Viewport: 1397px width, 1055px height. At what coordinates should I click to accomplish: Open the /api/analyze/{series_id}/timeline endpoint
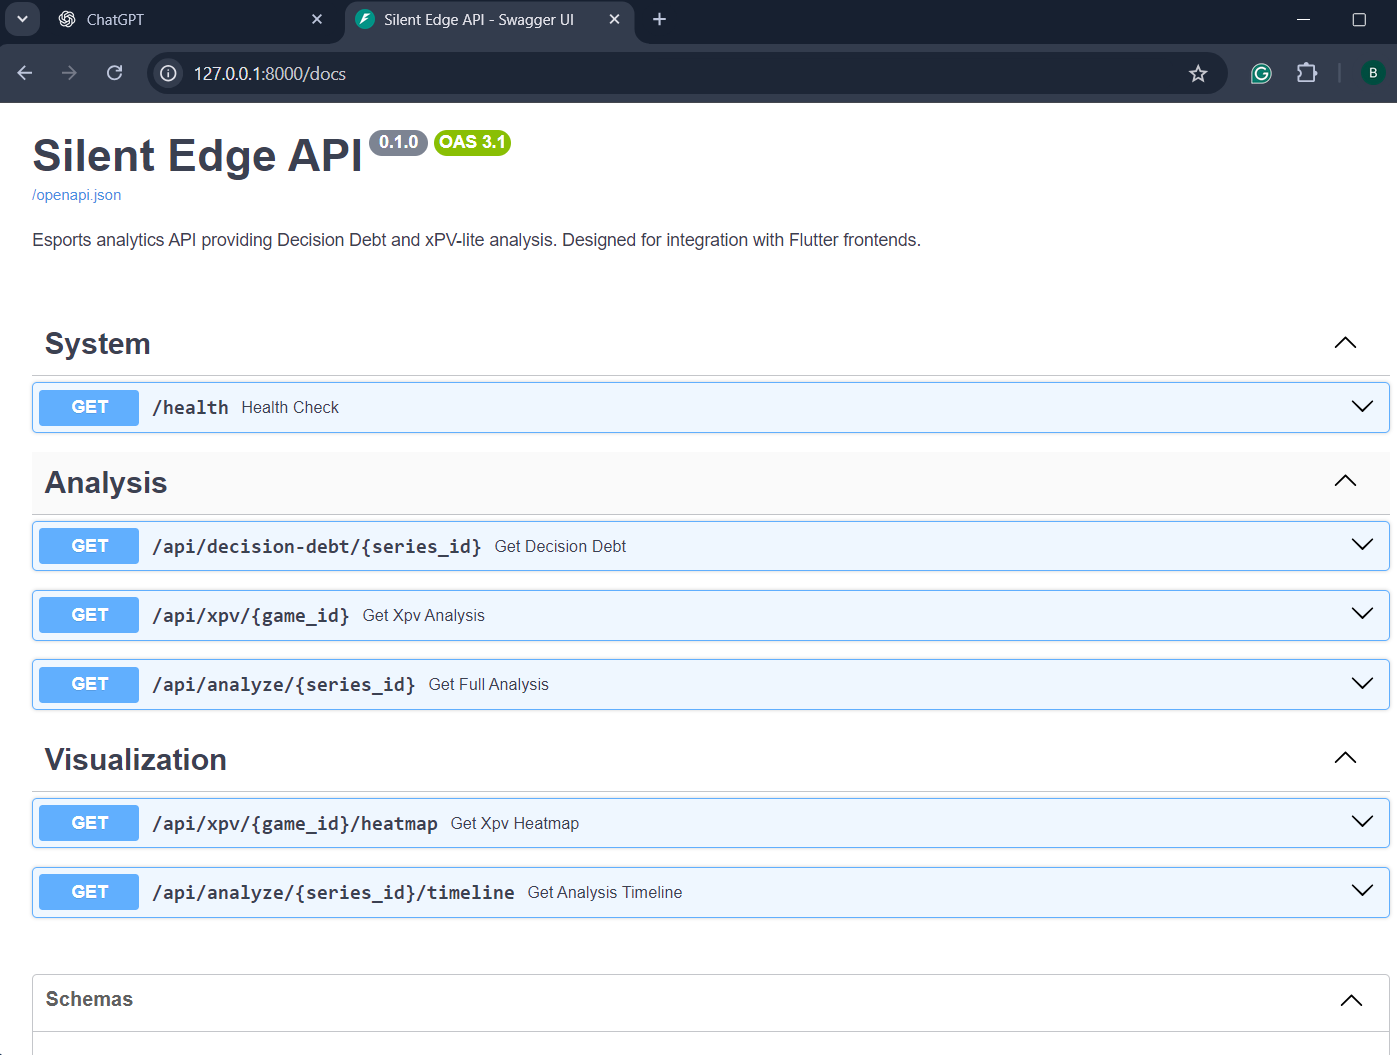[711, 892]
